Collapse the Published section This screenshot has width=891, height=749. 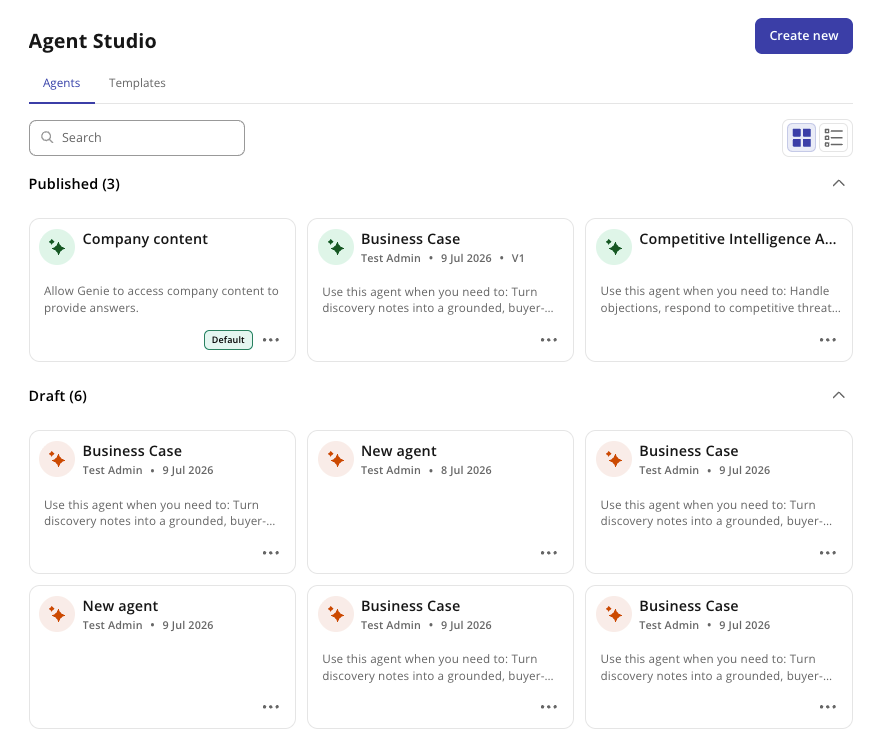(838, 183)
